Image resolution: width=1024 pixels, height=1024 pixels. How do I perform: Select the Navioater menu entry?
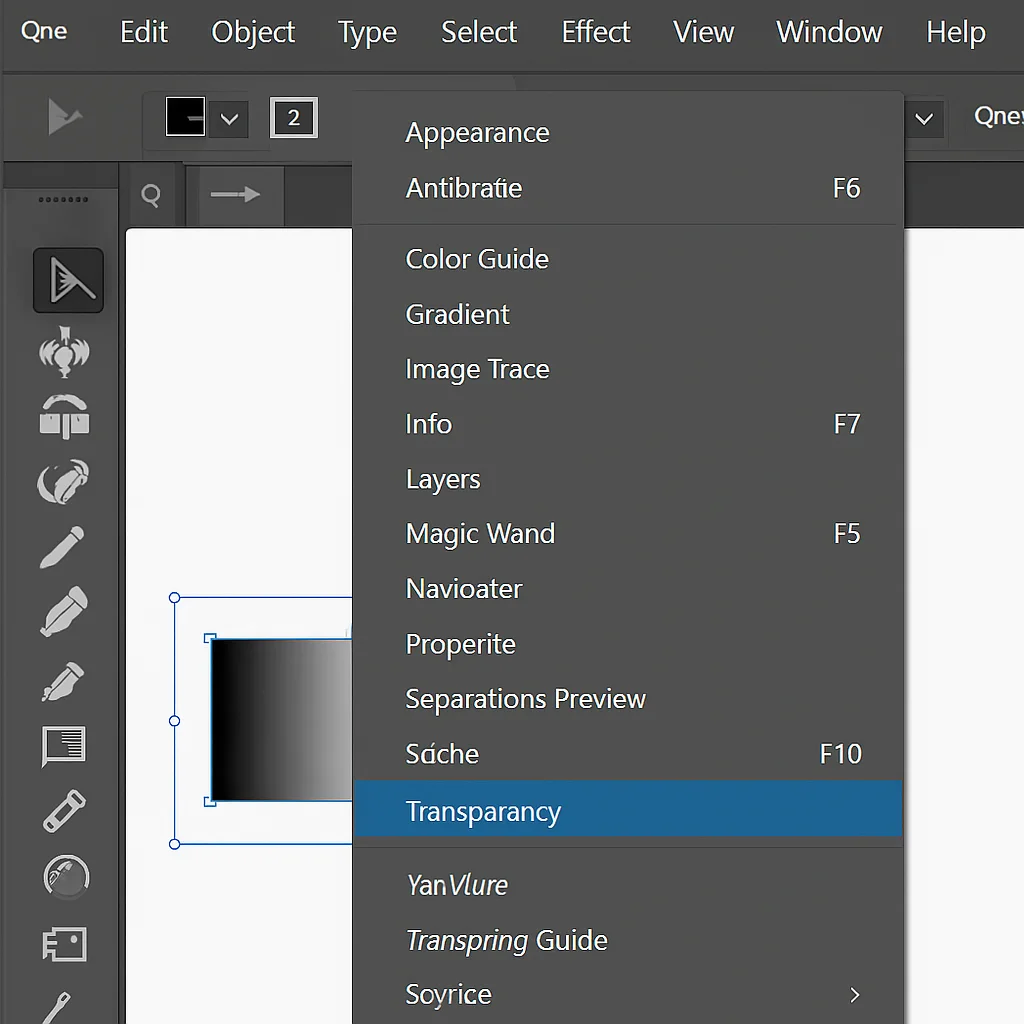[x=628, y=588]
